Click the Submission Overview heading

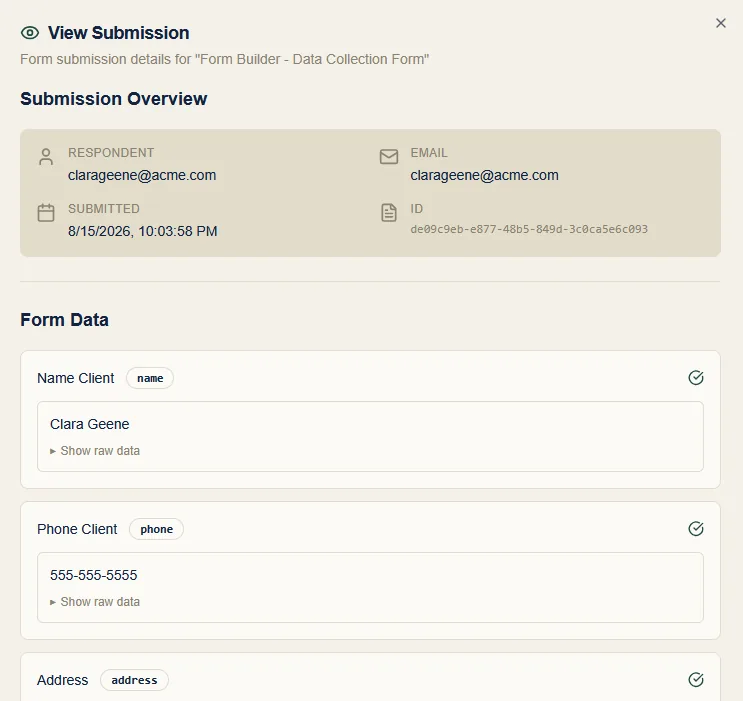pyautogui.click(x=113, y=99)
